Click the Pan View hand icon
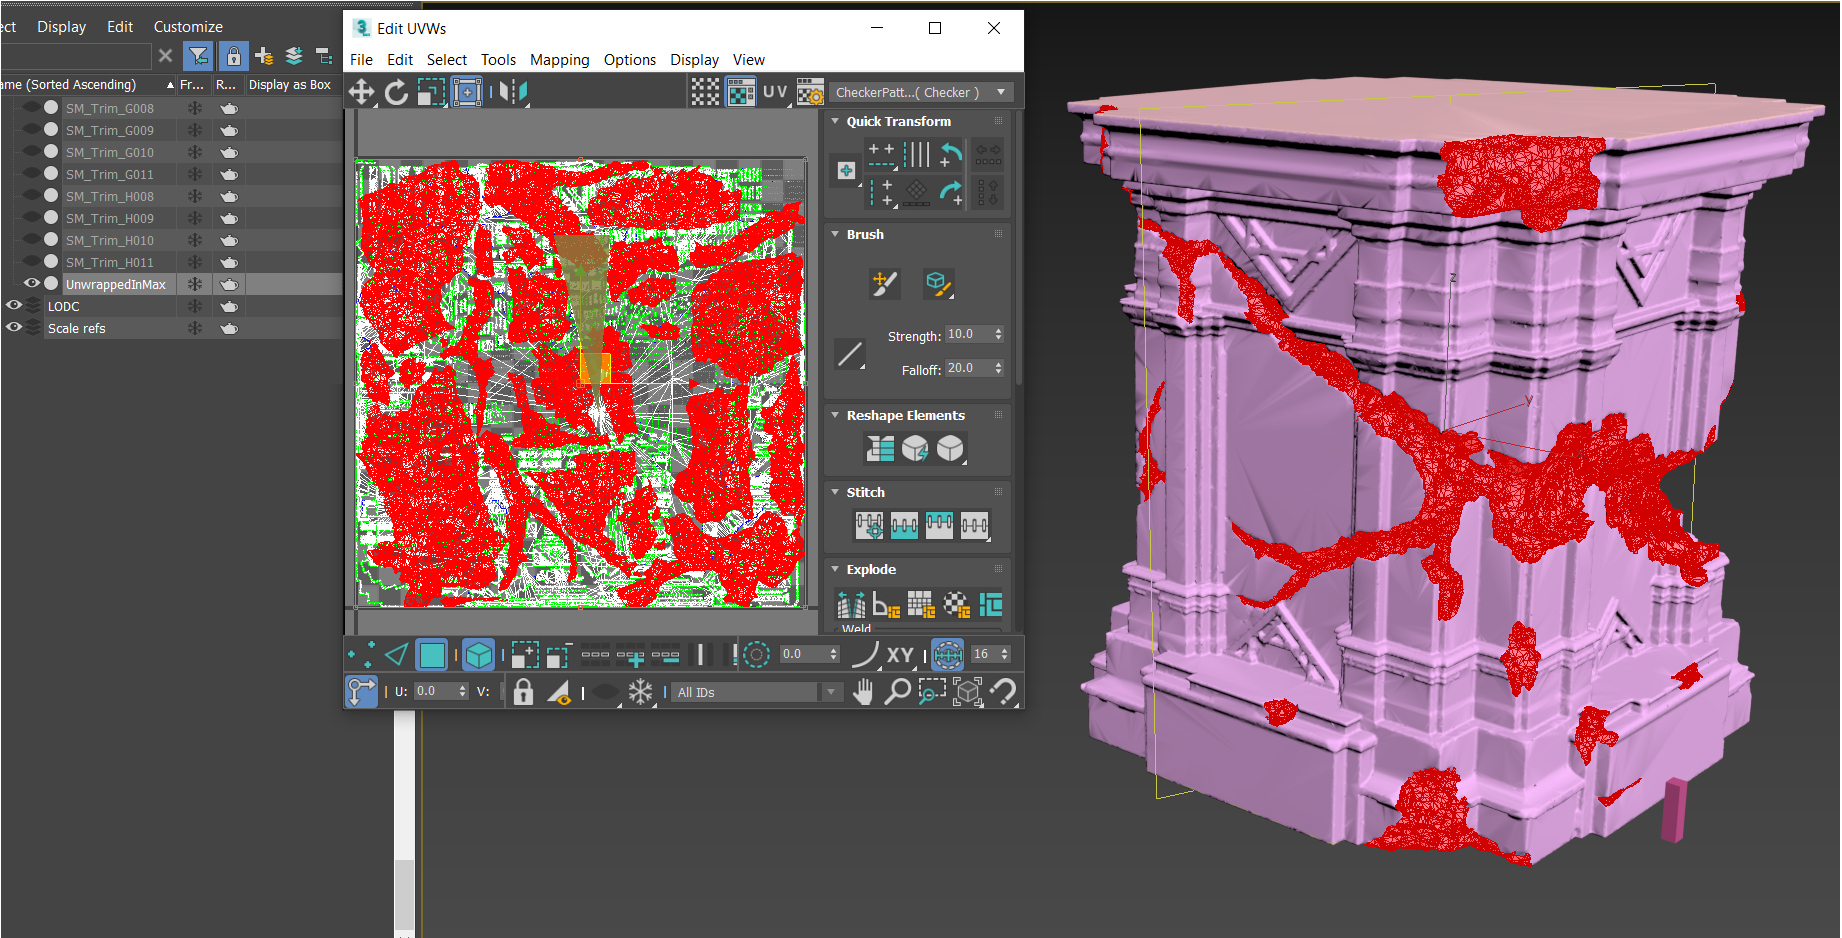This screenshot has width=1842, height=938. pyautogui.click(x=863, y=692)
